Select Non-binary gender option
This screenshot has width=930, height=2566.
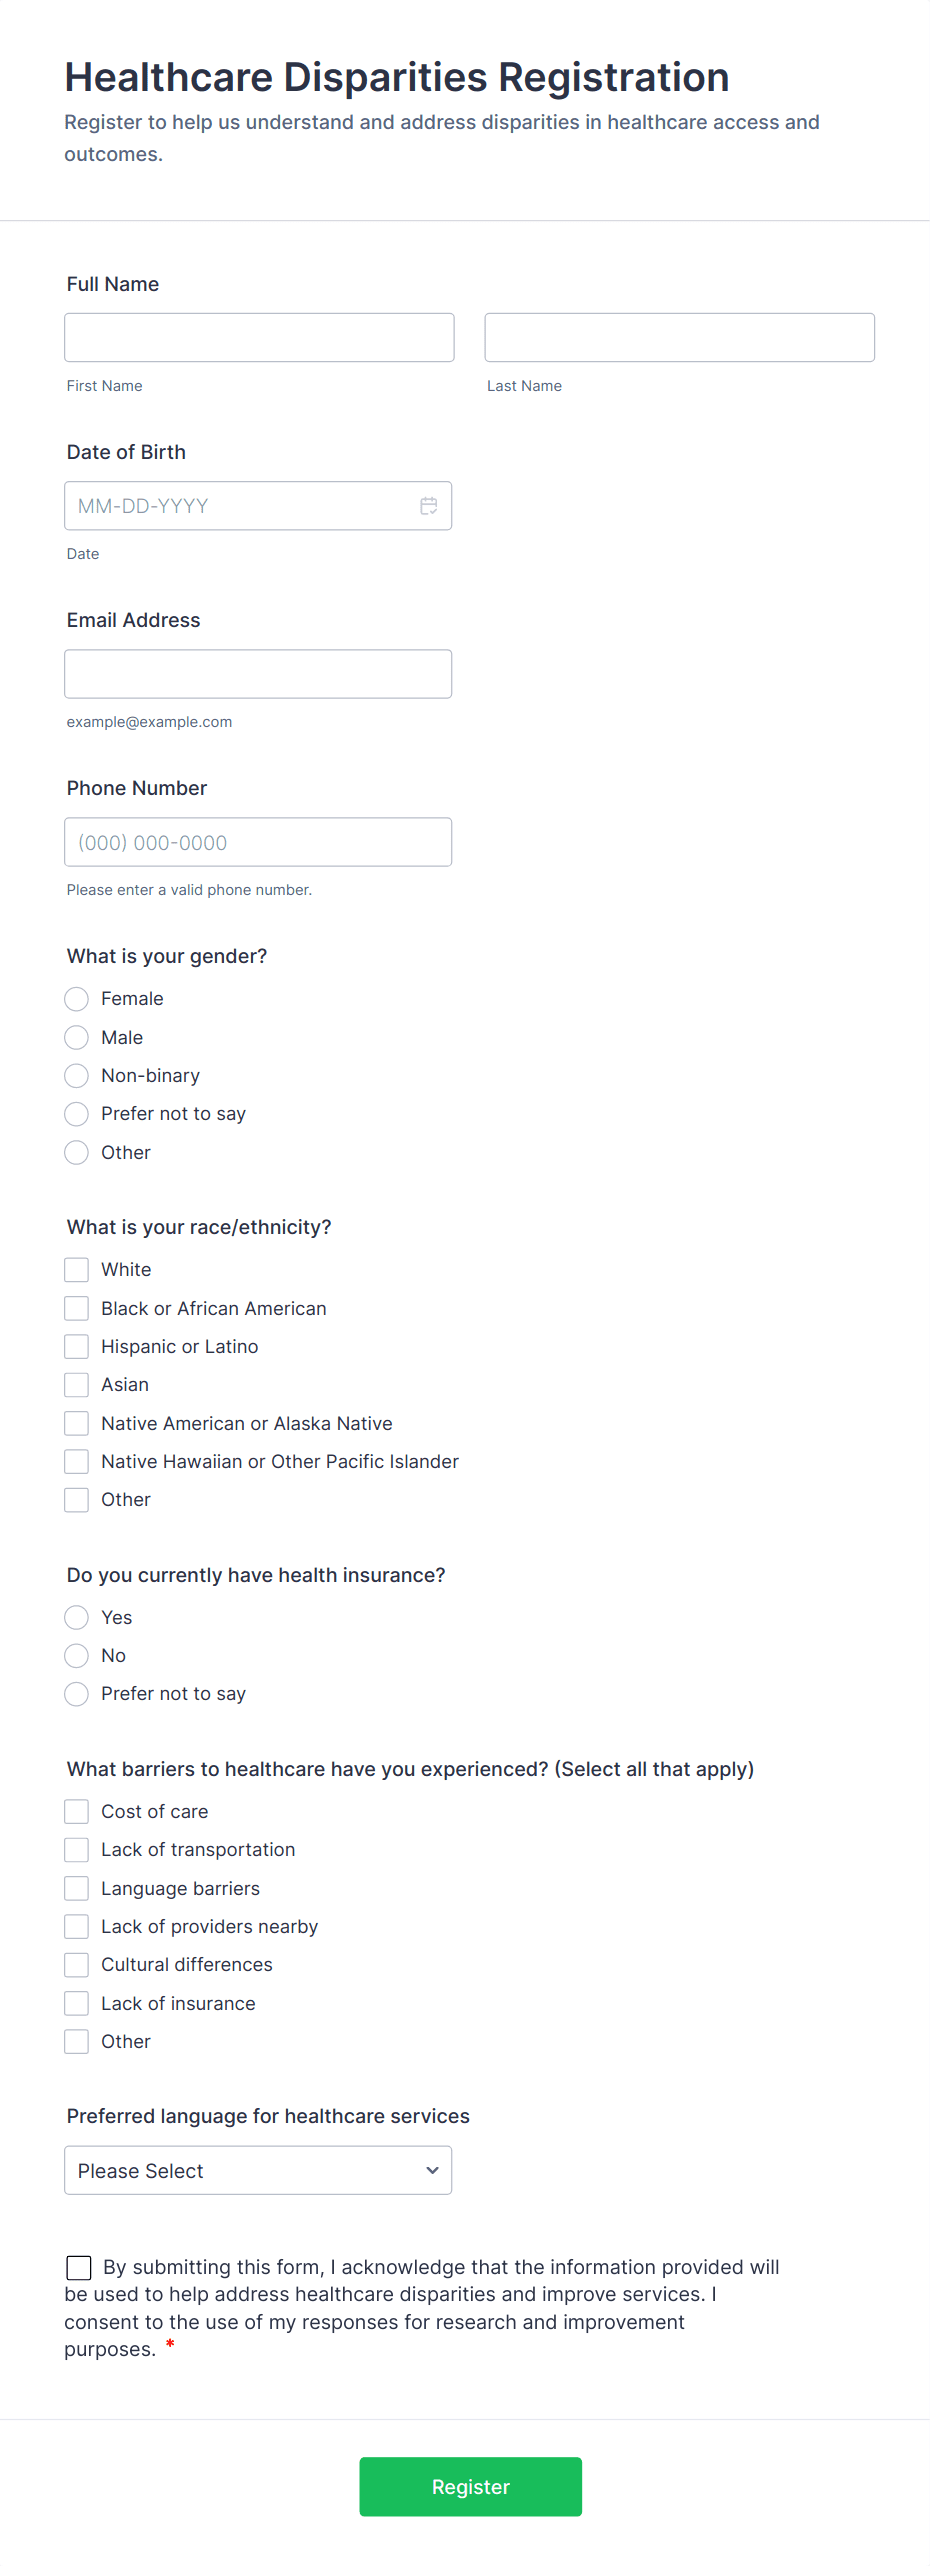click(x=77, y=1076)
